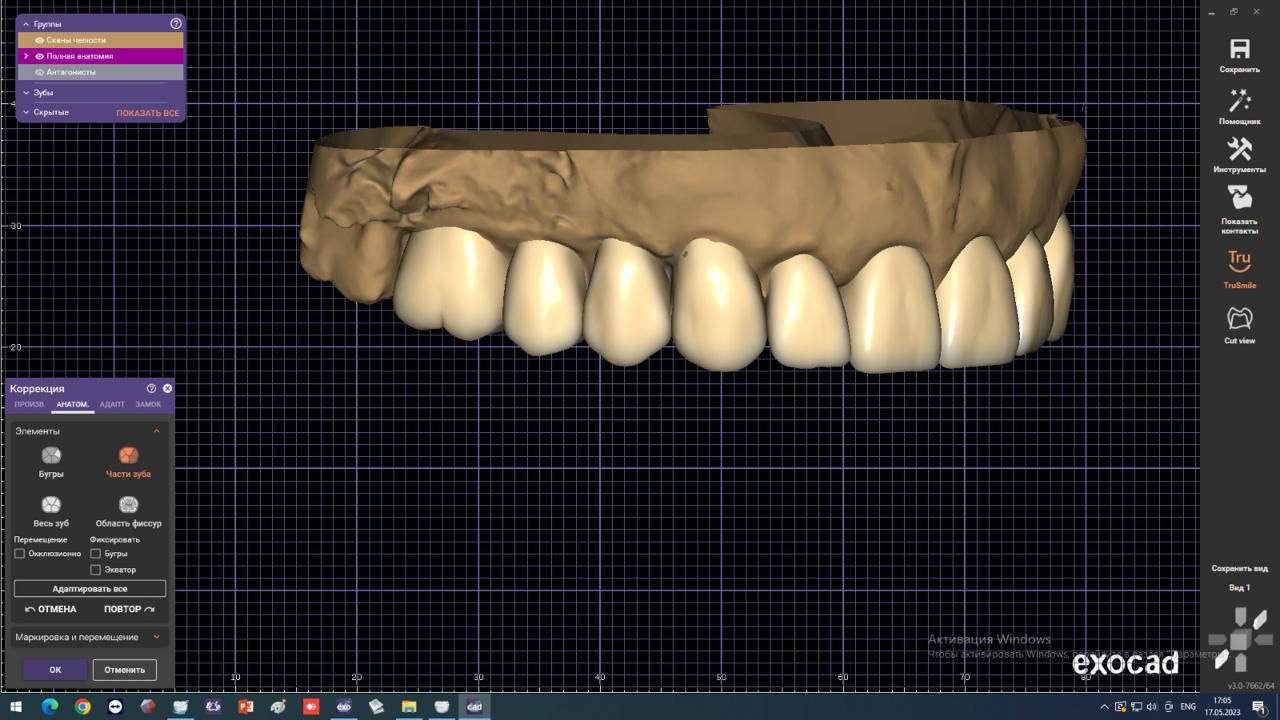The height and width of the screenshot is (720, 1280).
Task: Switch to the АДАПТ. tab
Action: [x=112, y=404]
